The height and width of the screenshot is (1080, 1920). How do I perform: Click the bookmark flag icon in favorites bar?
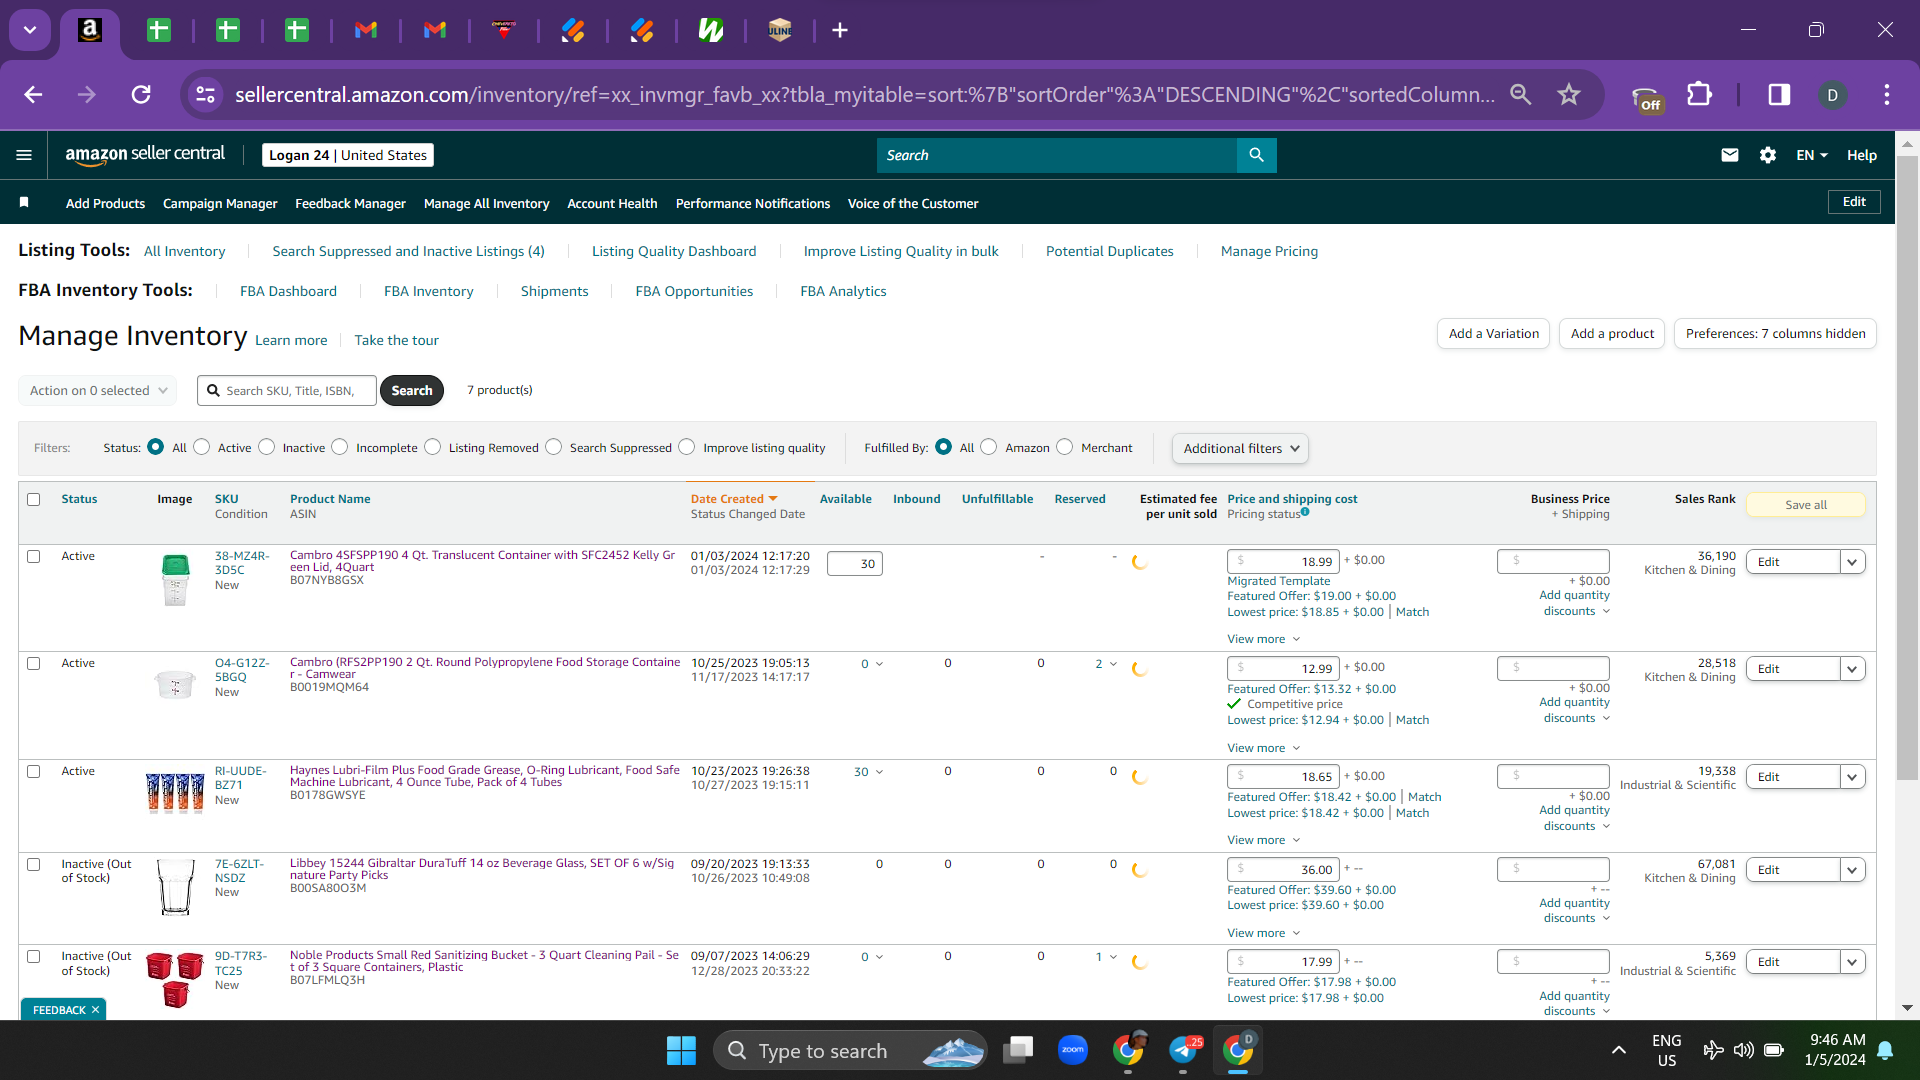(24, 203)
